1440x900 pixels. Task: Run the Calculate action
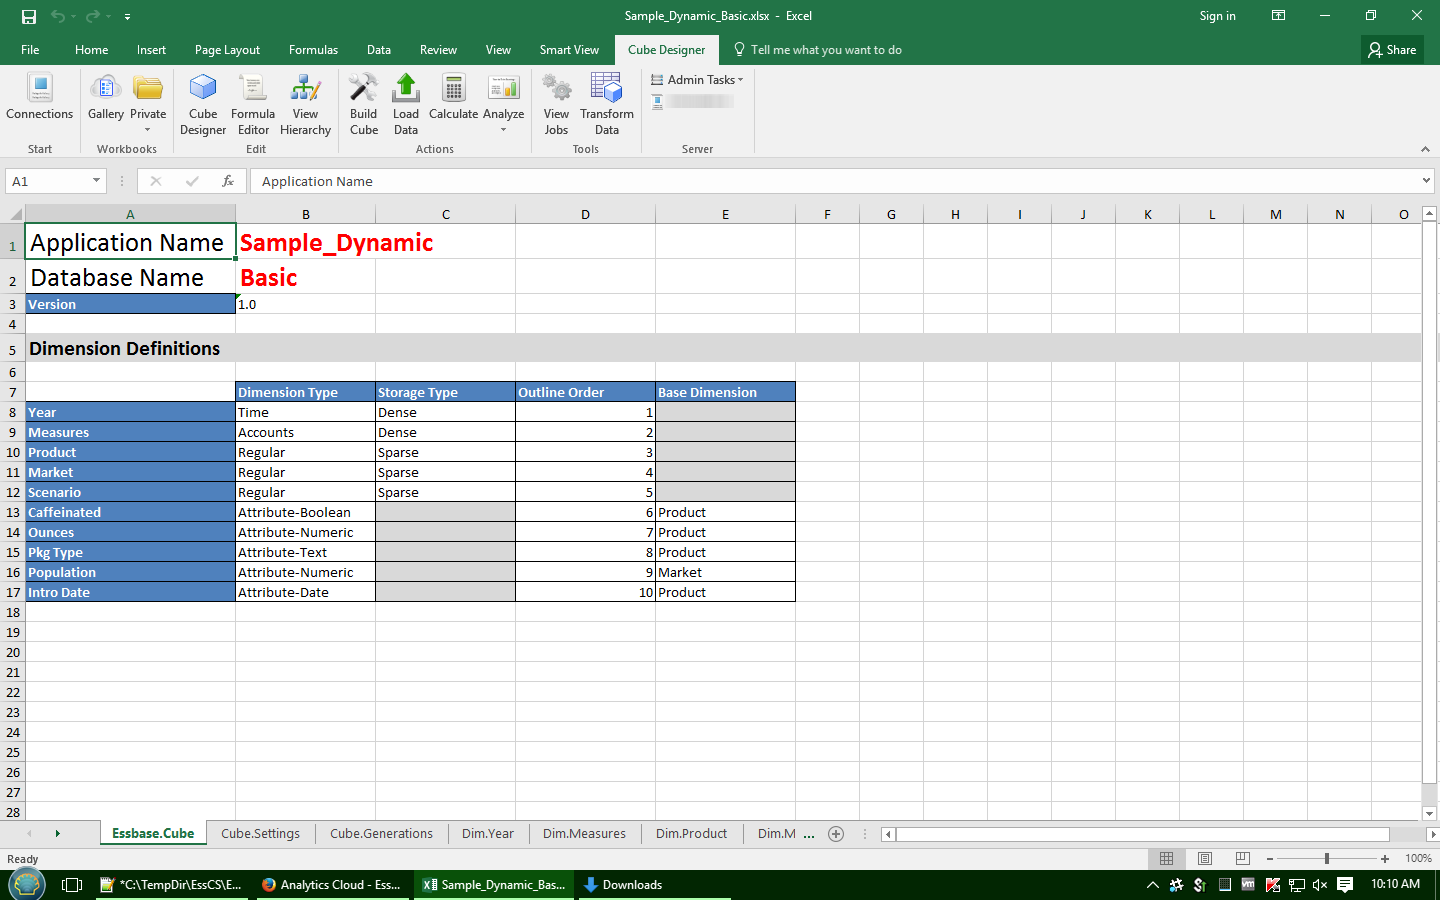point(454,98)
